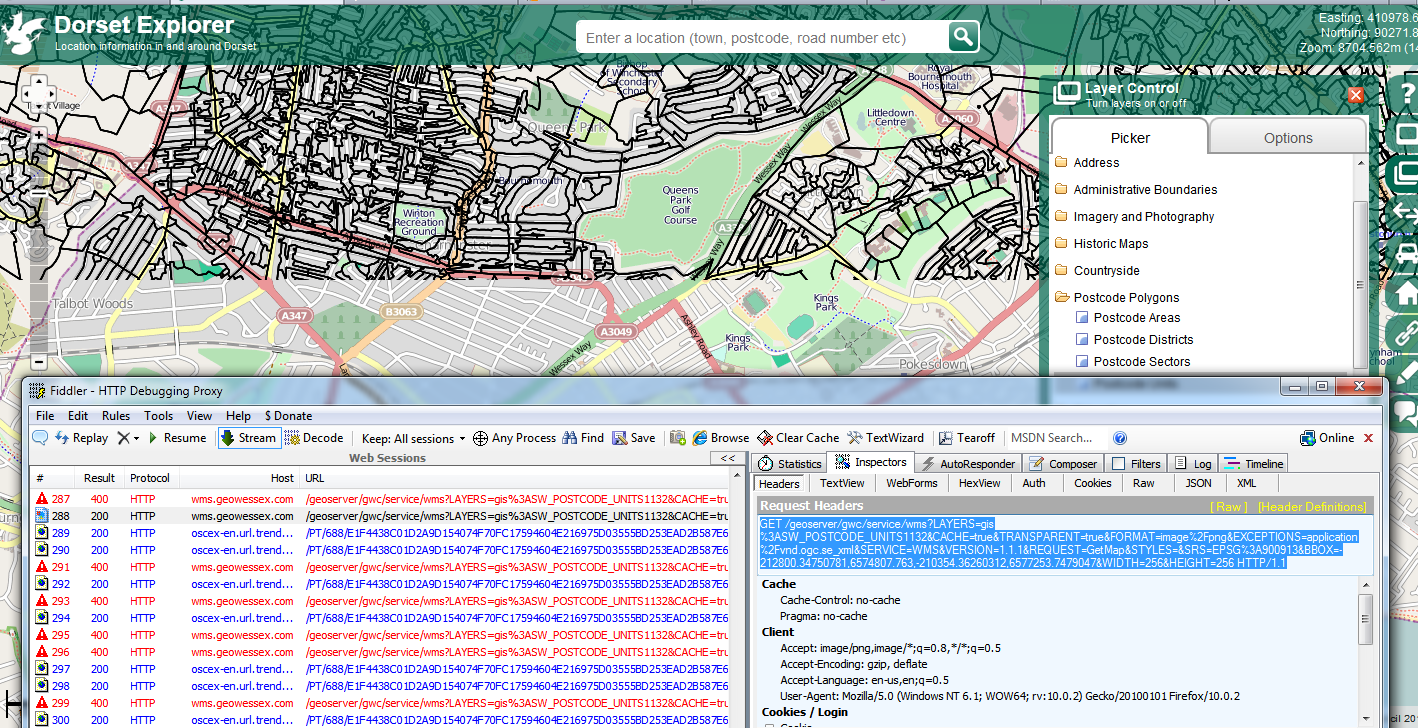
Task: Click the map zoom in plus button
Action: [38, 135]
